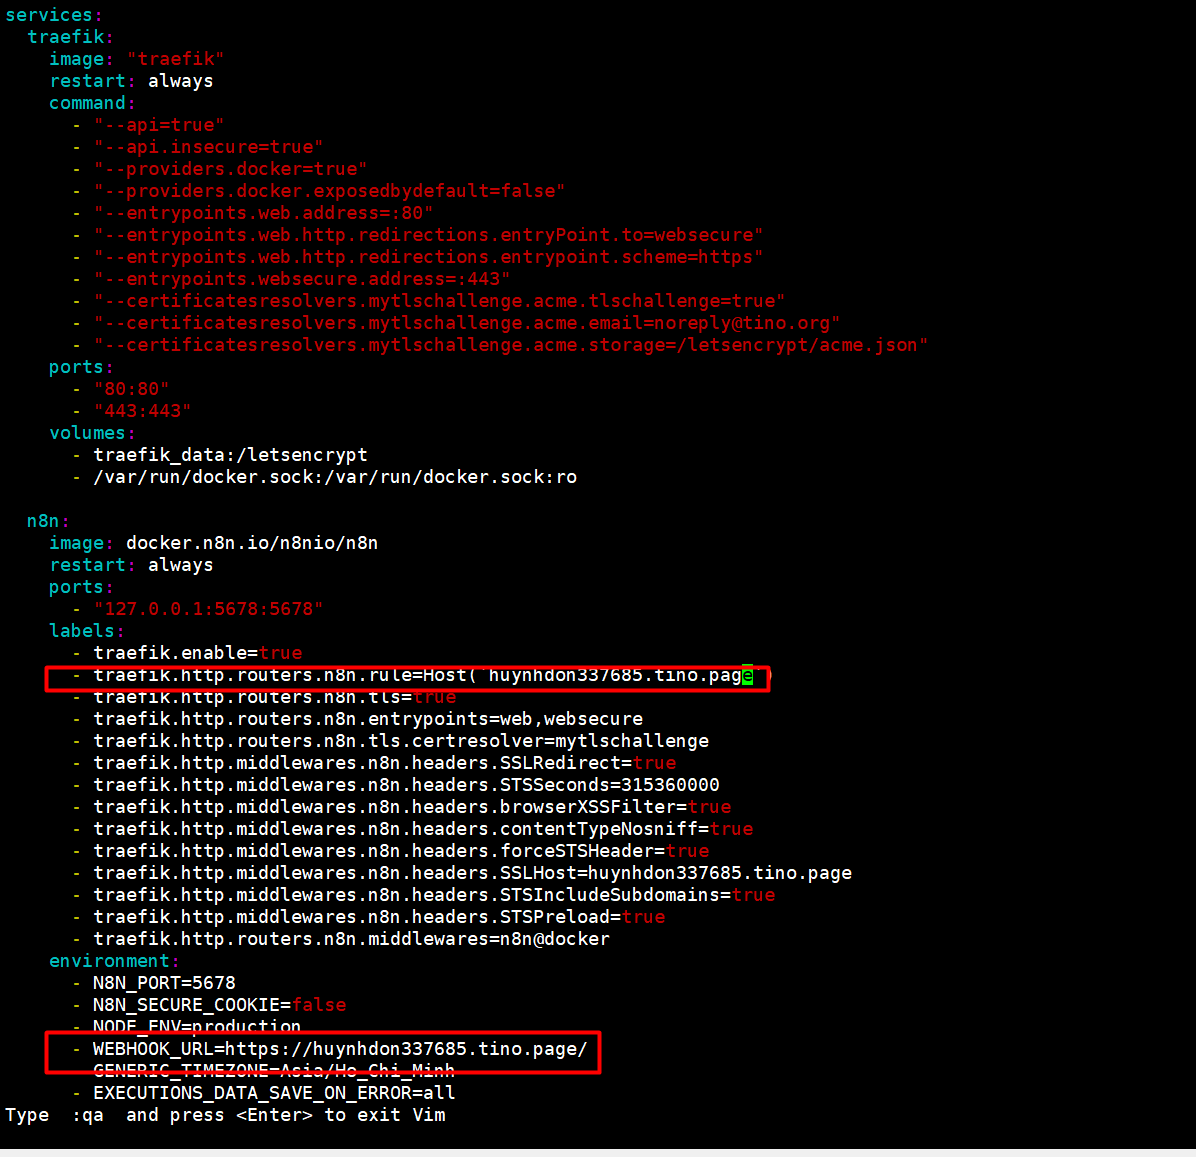This screenshot has width=1196, height=1157.
Task: Click the "--api.insecure=true" command argument
Action: coord(209,147)
